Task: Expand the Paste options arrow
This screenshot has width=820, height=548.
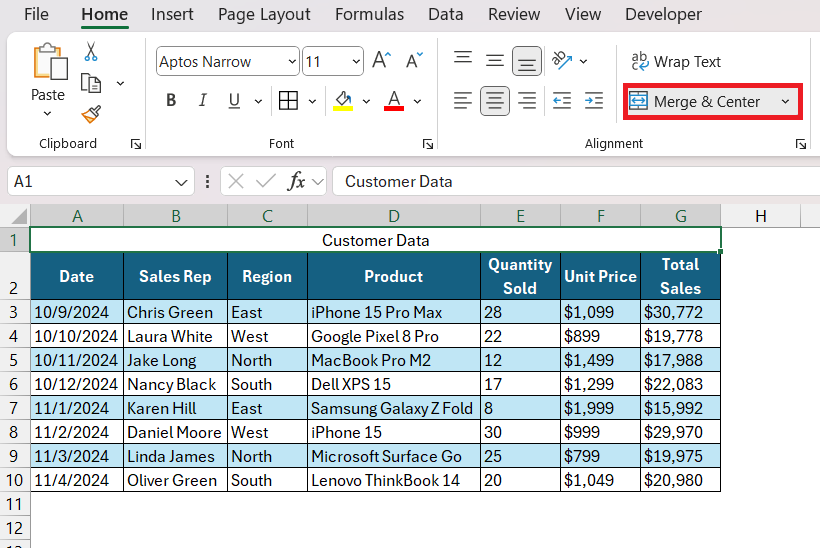Action: 48,113
